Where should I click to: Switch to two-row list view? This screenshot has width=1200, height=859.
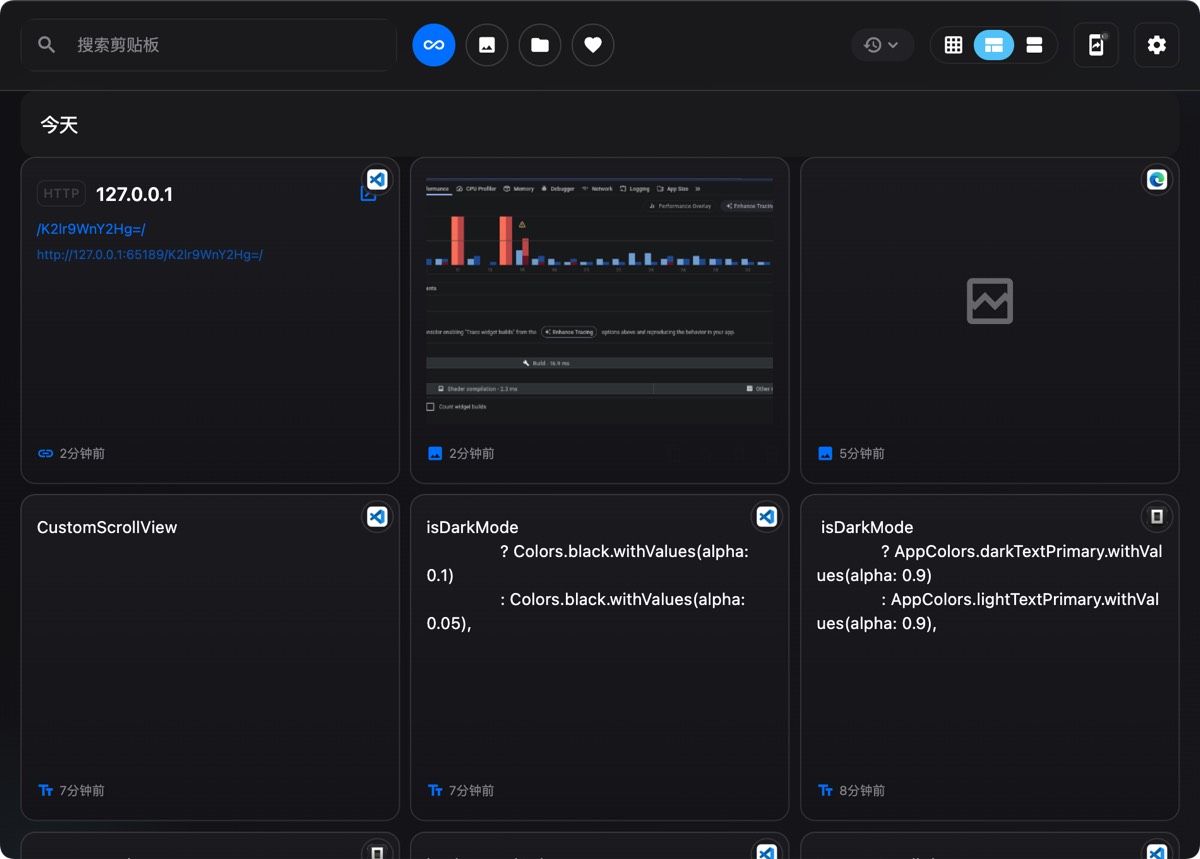click(1034, 45)
